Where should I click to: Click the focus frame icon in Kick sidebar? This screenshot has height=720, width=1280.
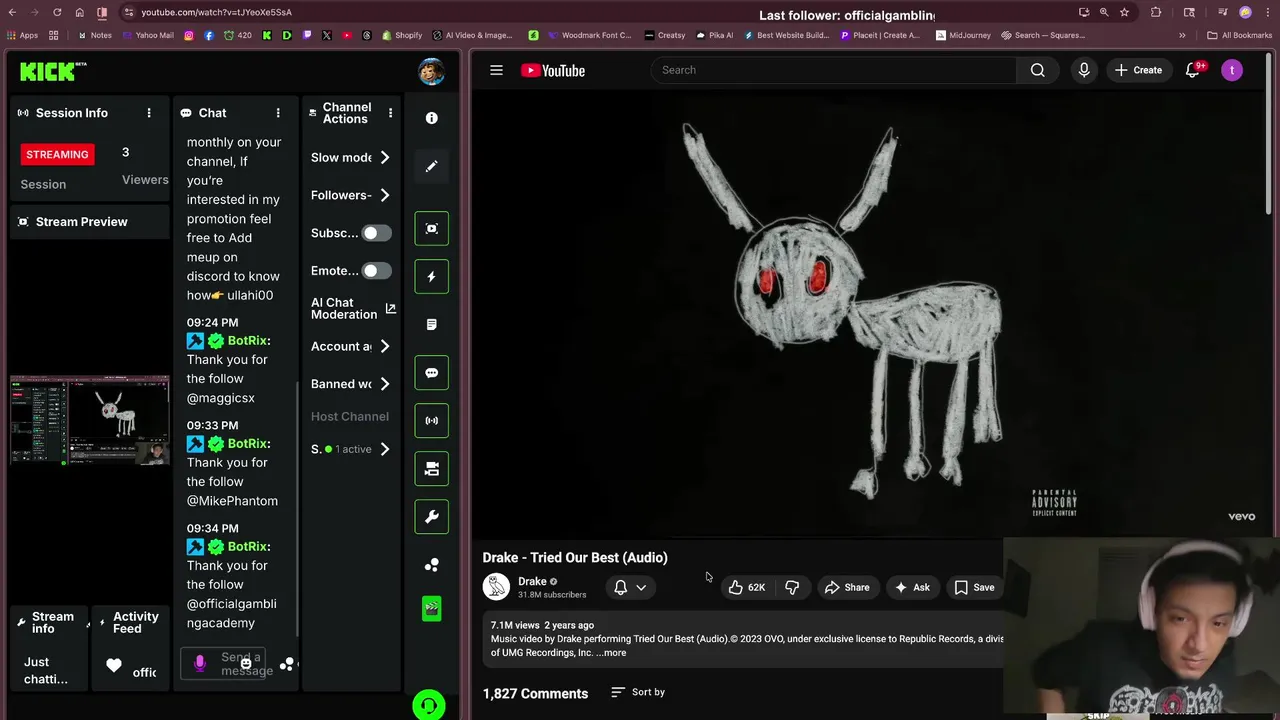point(432,228)
